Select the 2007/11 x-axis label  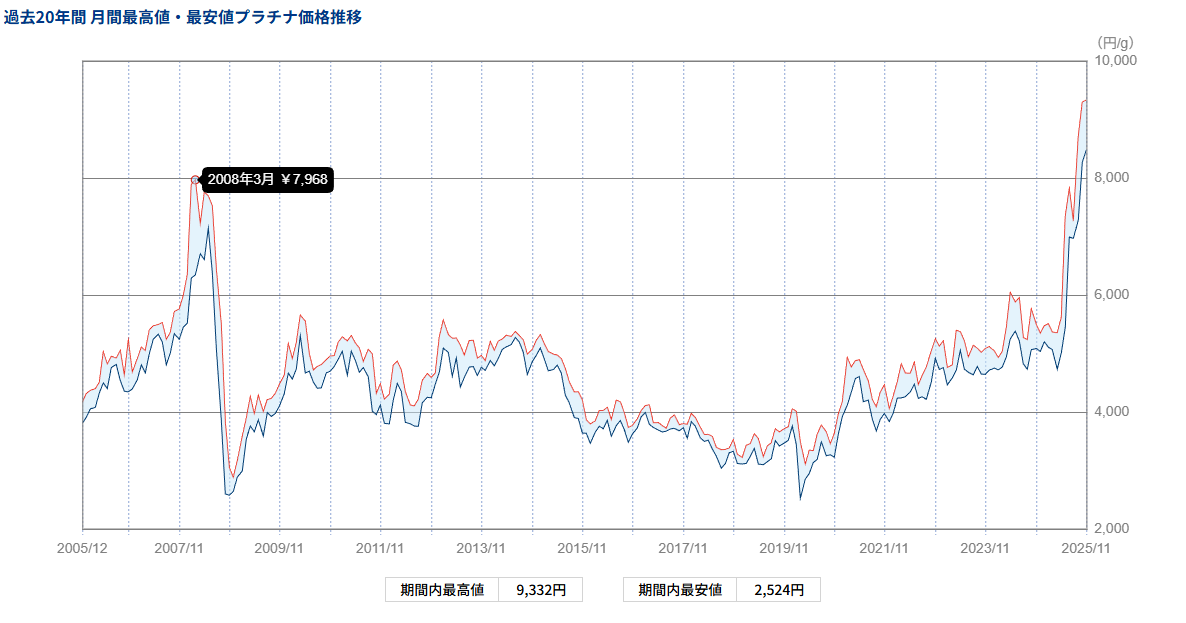coord(179,548)
